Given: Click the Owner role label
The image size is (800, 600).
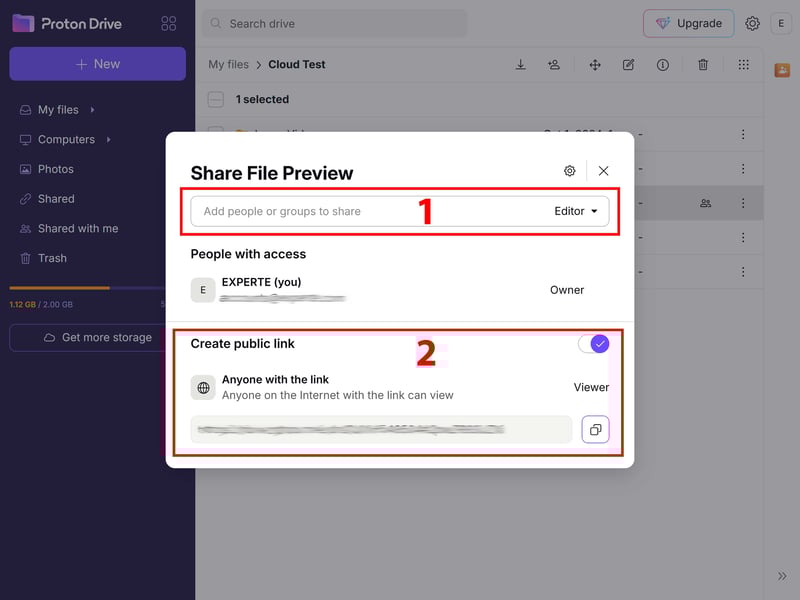Looking at the screenshot, I should 567,290.
